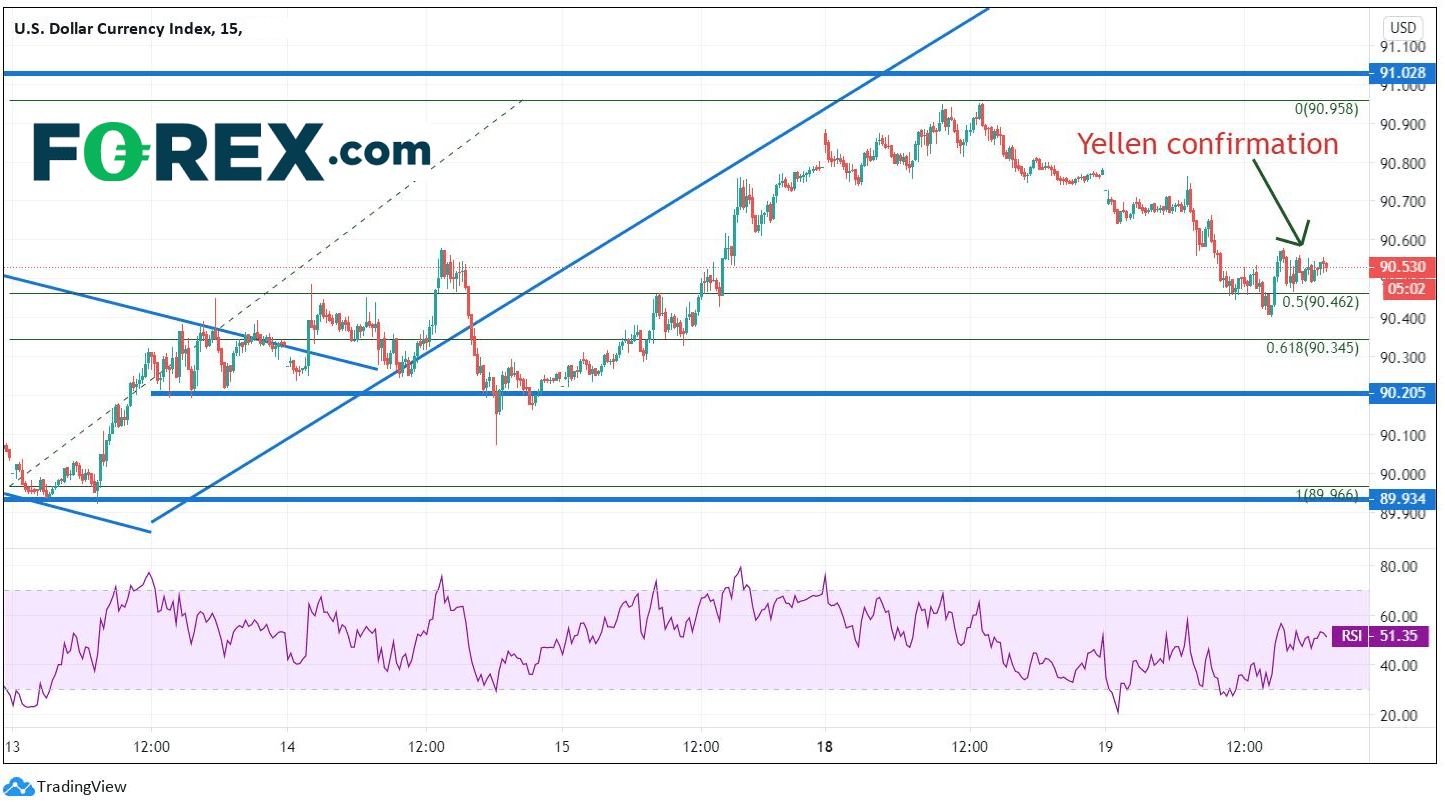Select the 89.934 price level label

coord(1401,499)
